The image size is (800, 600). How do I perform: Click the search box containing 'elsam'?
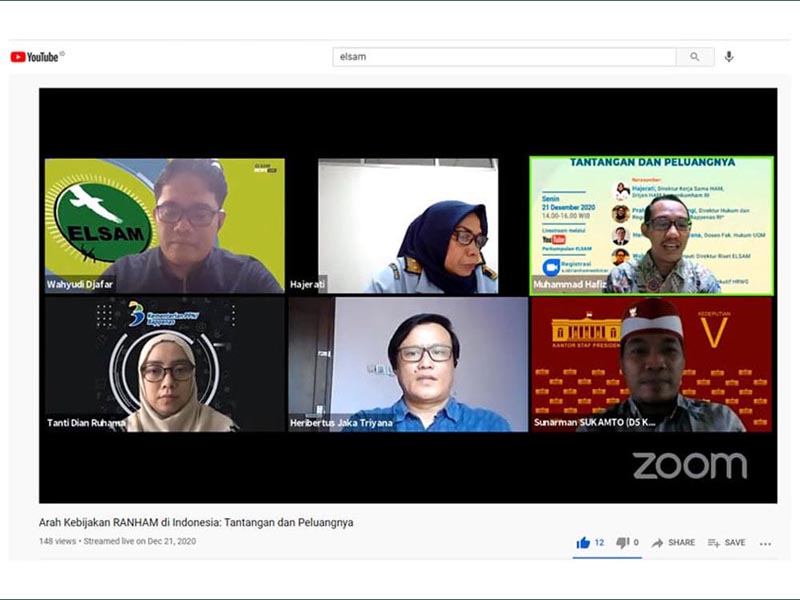pyautogui.click(x=504, y=57)
